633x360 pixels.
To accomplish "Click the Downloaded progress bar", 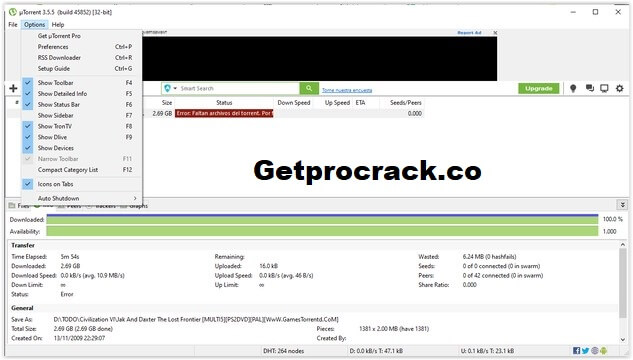I will coord(322,219).
